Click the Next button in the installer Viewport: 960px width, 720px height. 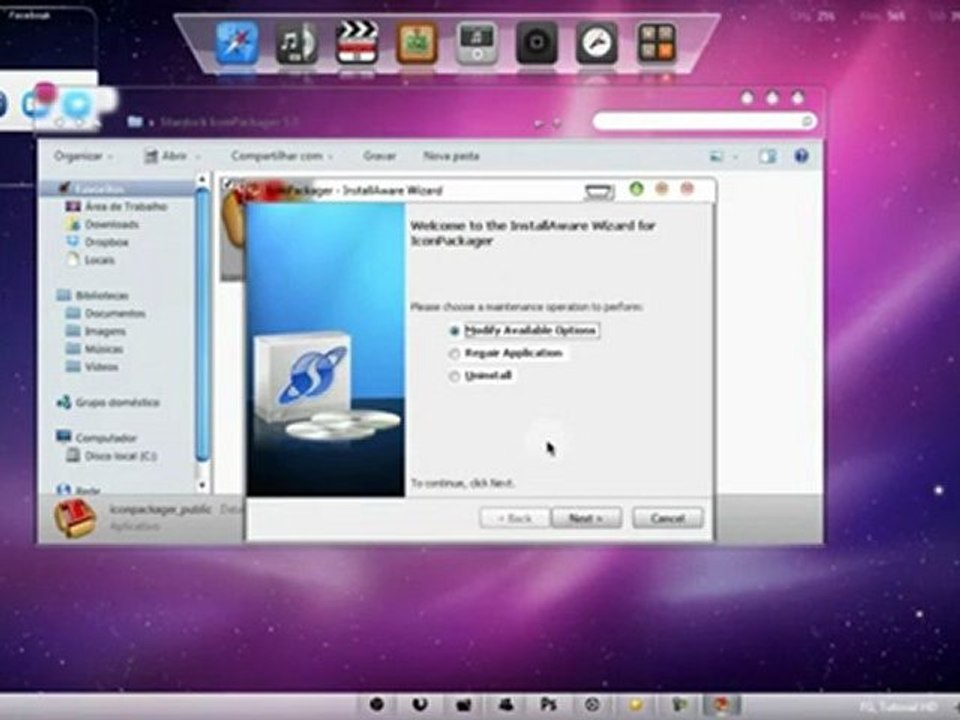tap(586, 518)
